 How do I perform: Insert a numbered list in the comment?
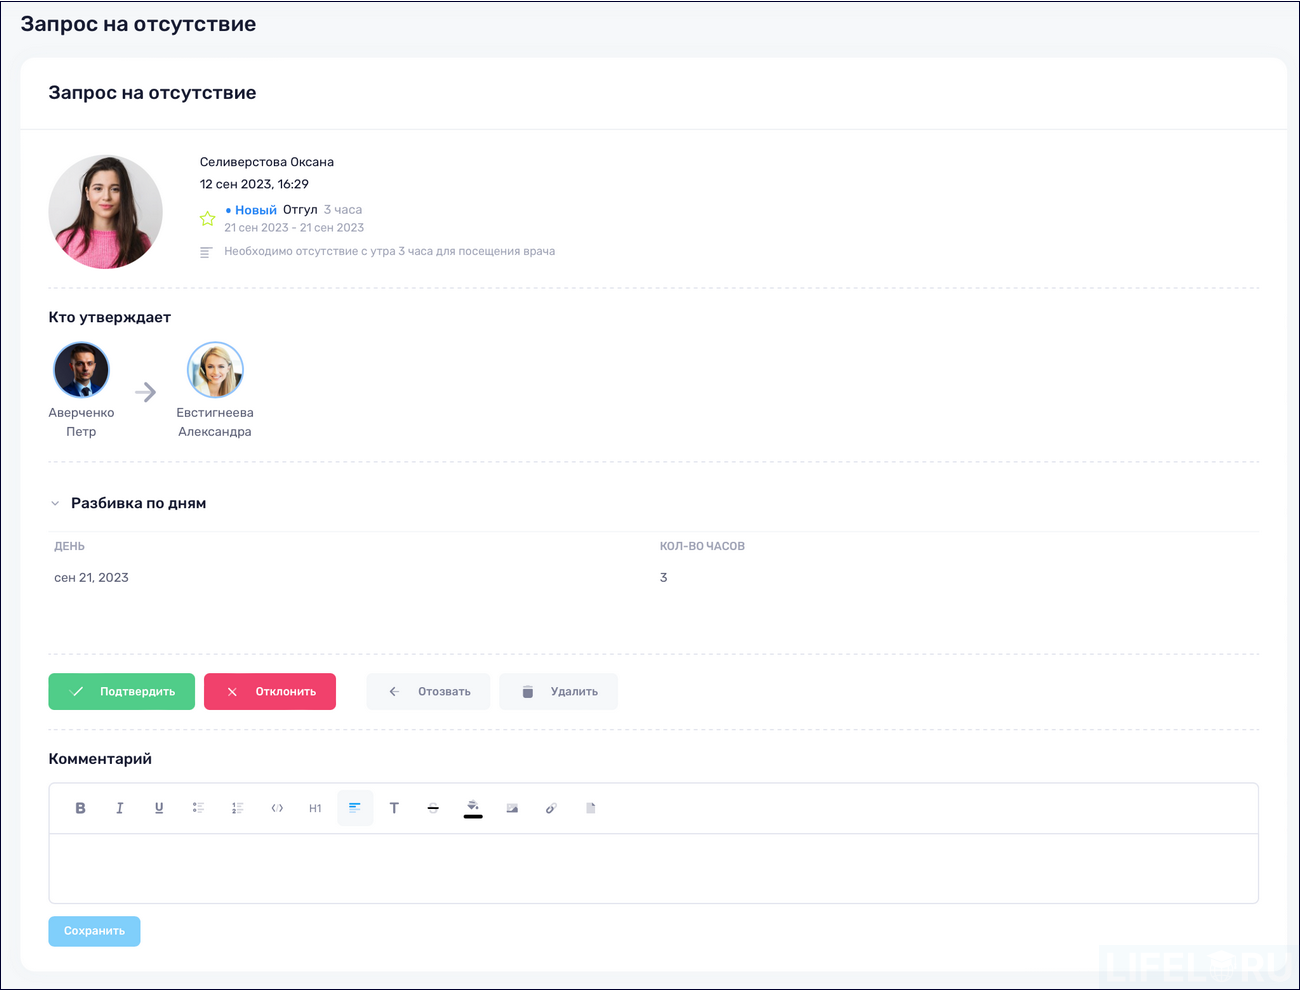pos(236,808)
